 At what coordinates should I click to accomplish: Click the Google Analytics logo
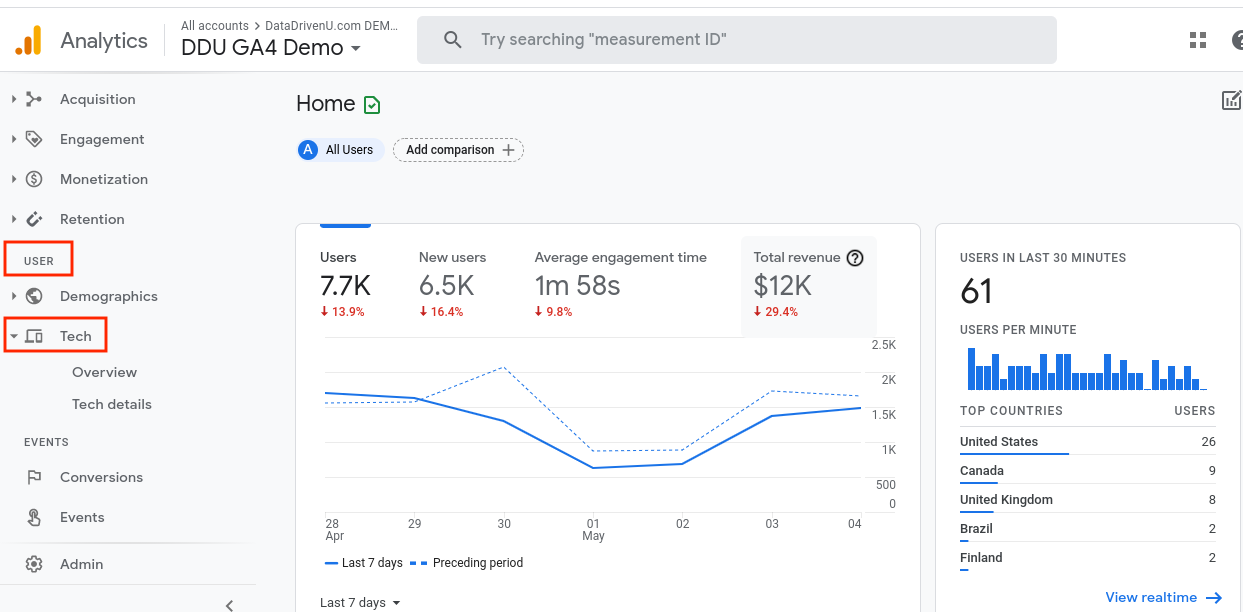point(29,40)
